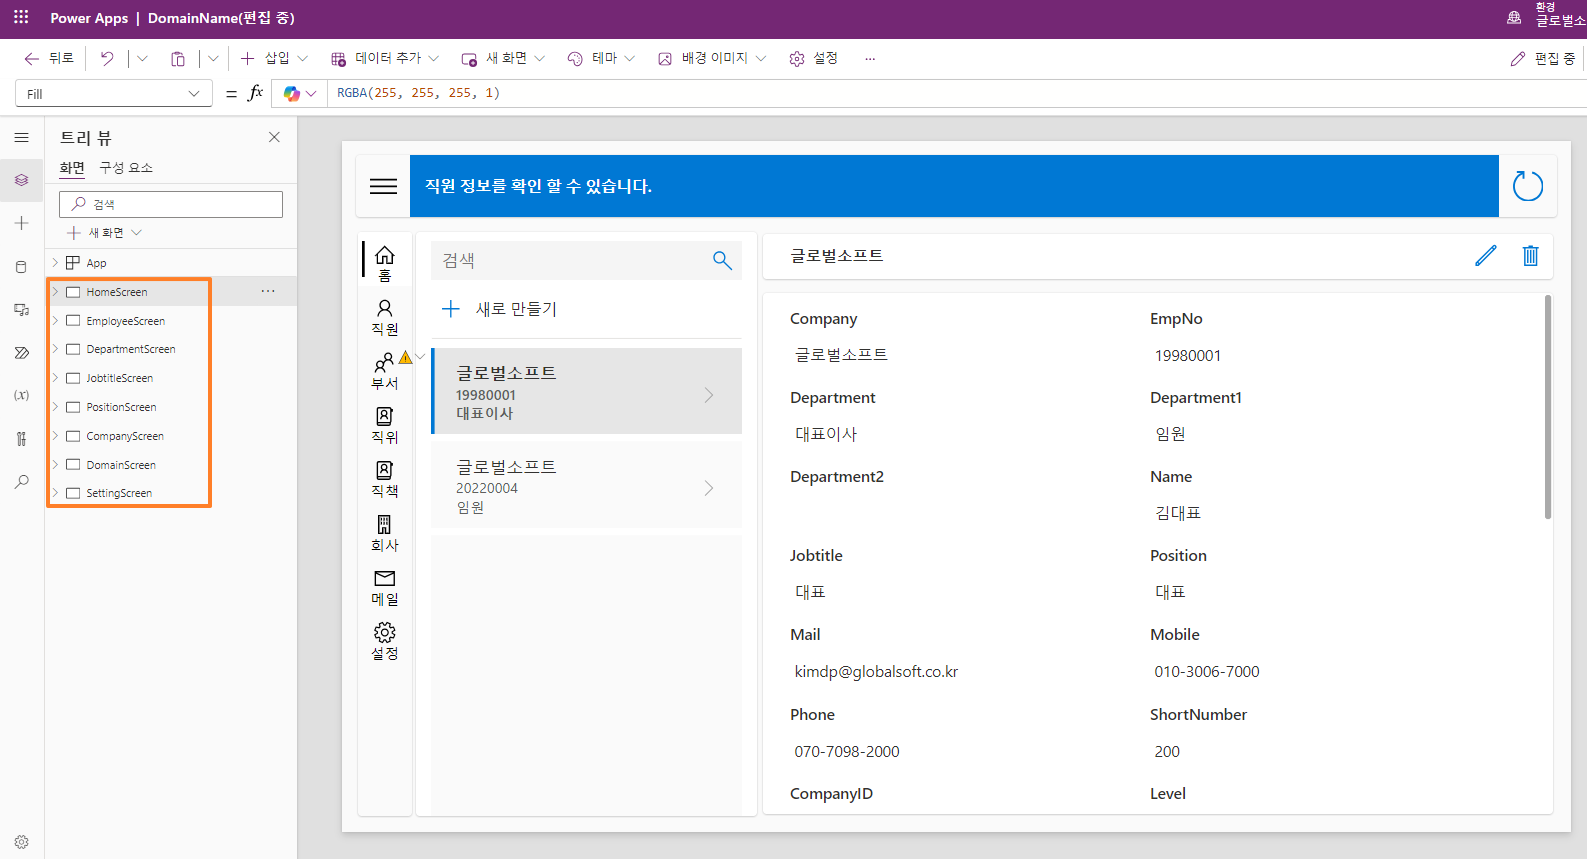Open the 데이터 추가 menu
This screenshot has height=859, width=1587.
coord(385,58)
